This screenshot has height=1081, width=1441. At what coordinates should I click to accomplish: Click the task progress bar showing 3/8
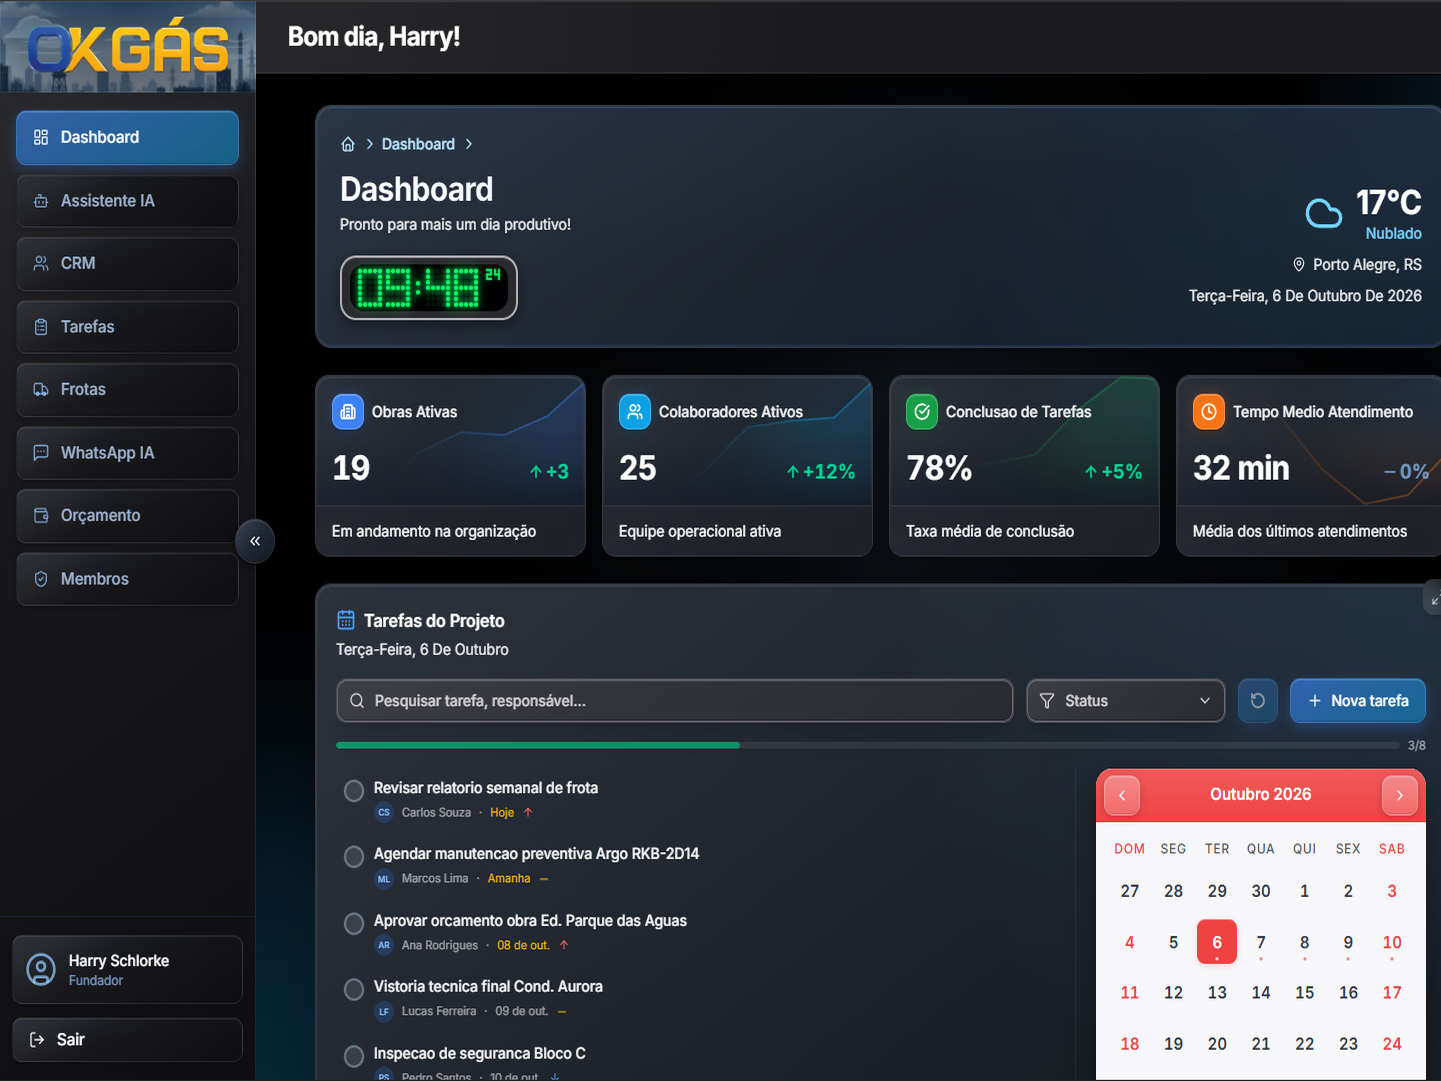(868, 746)
